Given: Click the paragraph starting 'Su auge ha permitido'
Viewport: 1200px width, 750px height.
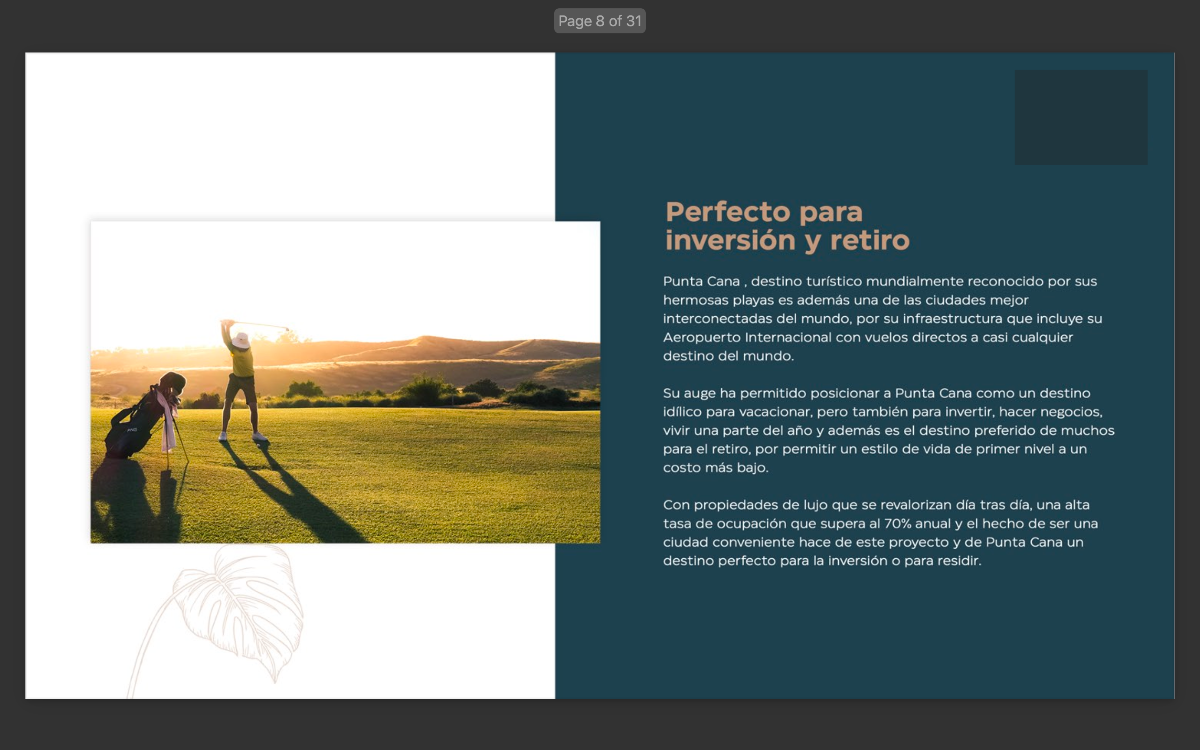Looking at the screenshot, I should tap(888, 430).
